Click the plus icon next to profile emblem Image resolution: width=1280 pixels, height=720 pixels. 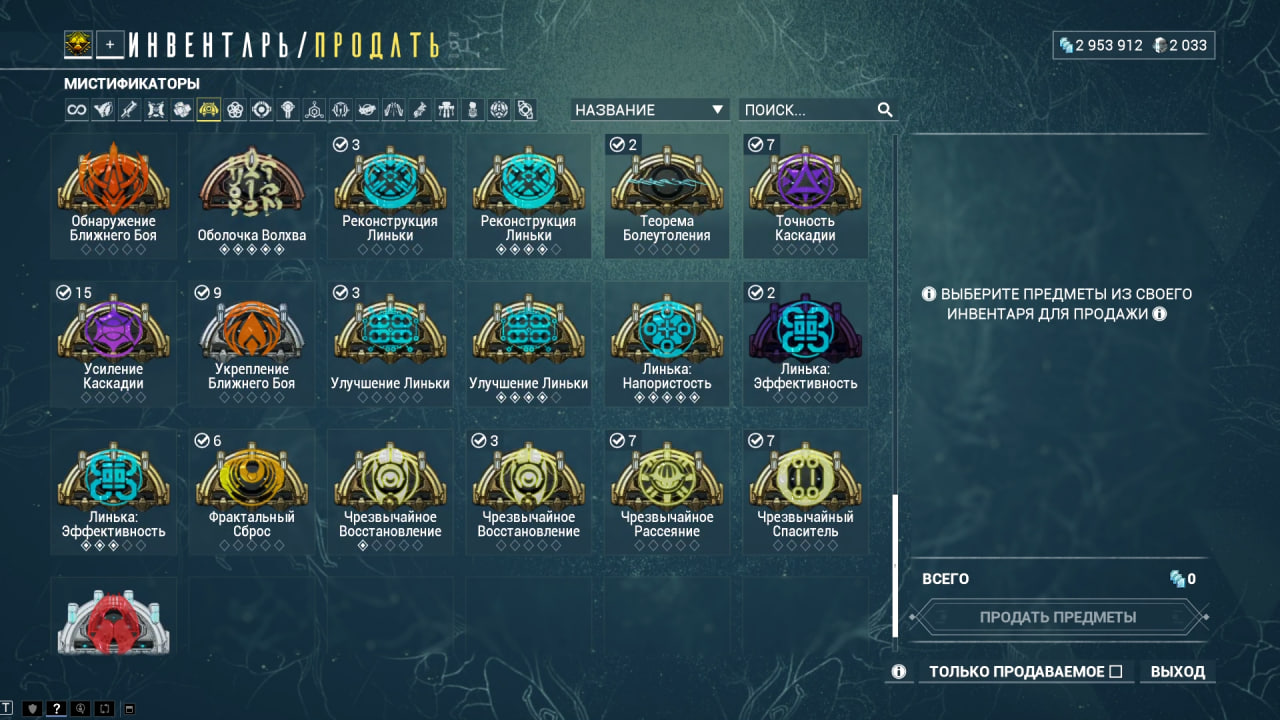[110, 44]
